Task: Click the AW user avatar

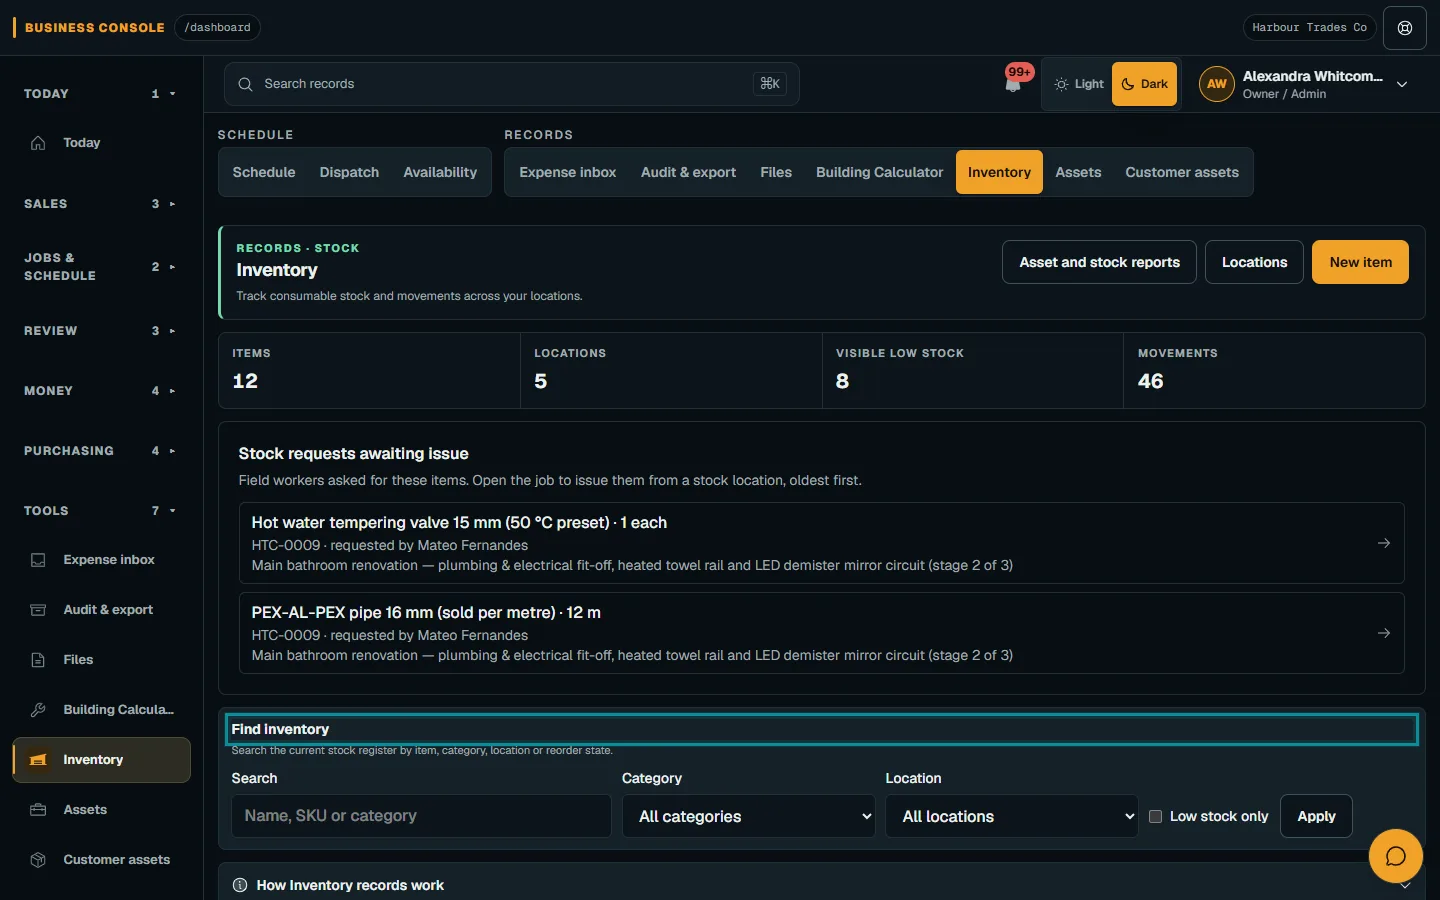Action: coord(1217,84)
